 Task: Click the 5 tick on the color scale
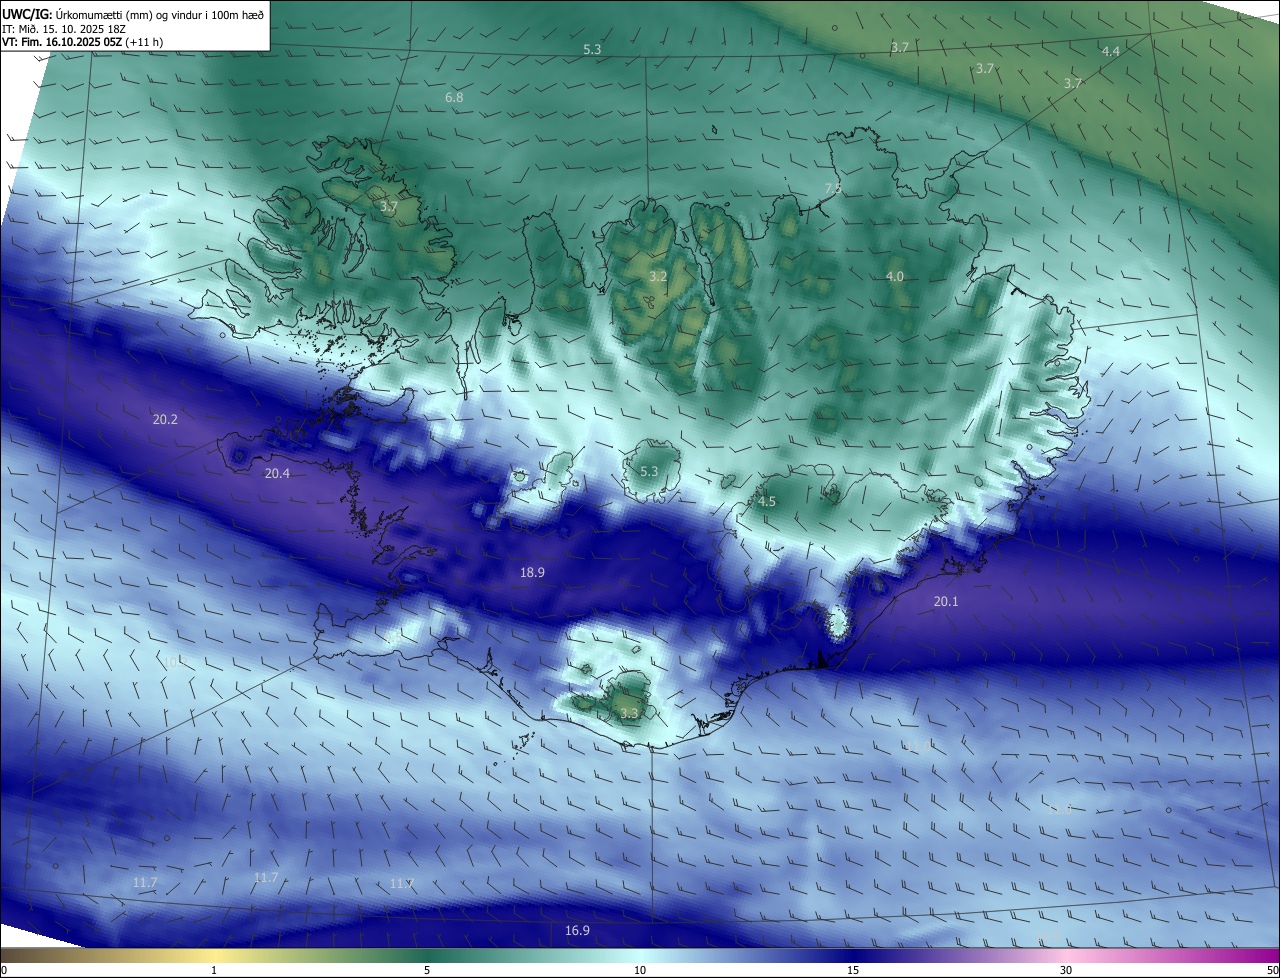[x=427, y=971]
